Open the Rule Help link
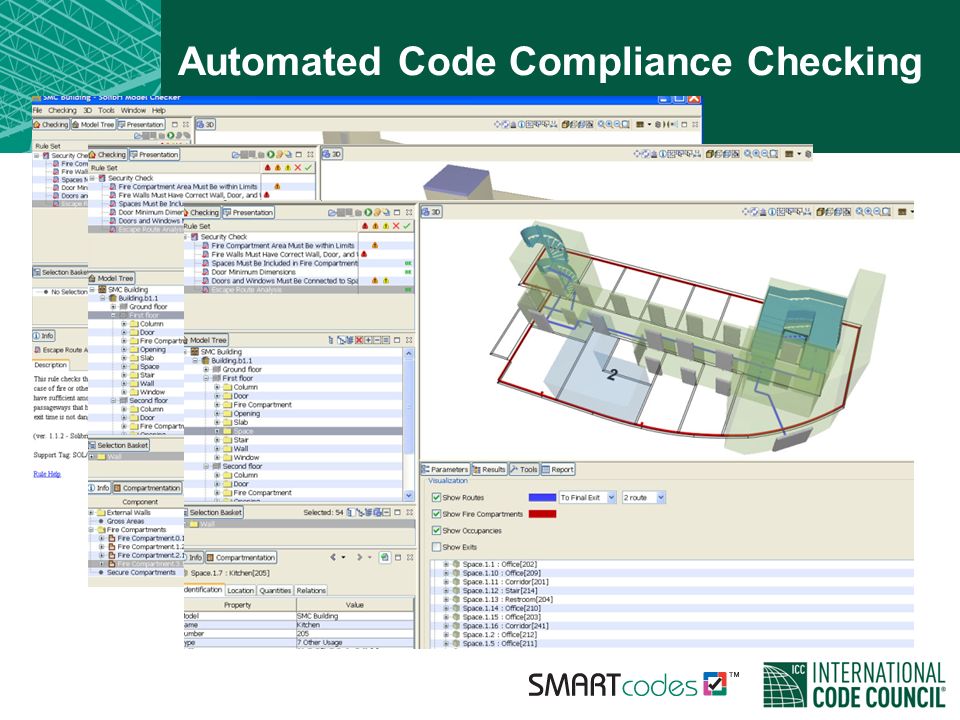The image size is (960, 720). point(47,474)
